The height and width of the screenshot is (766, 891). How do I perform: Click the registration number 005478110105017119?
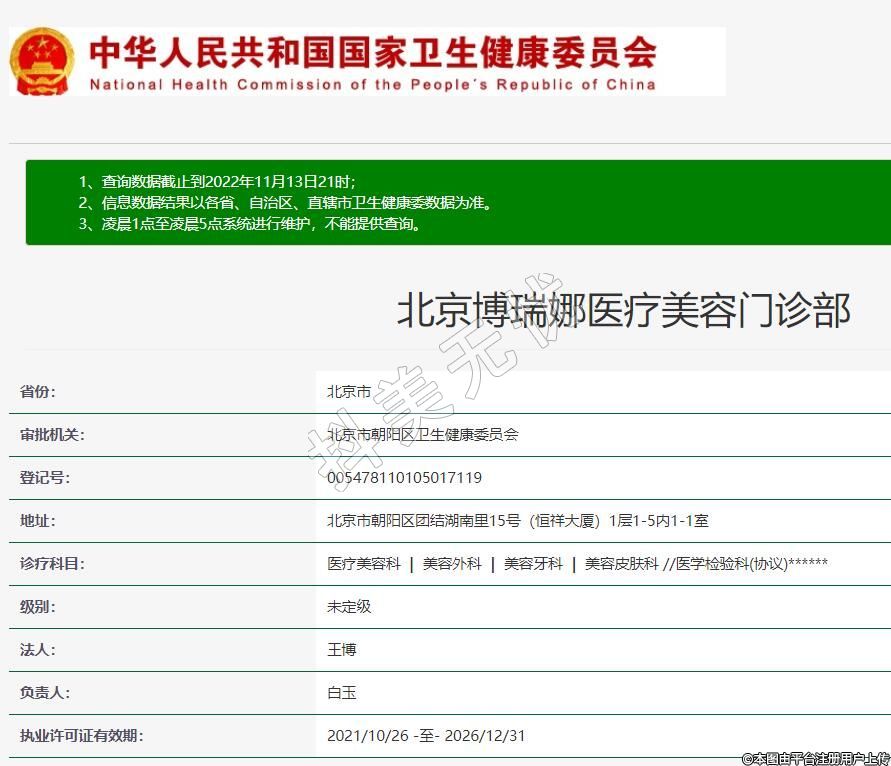(x=404, y=478)
